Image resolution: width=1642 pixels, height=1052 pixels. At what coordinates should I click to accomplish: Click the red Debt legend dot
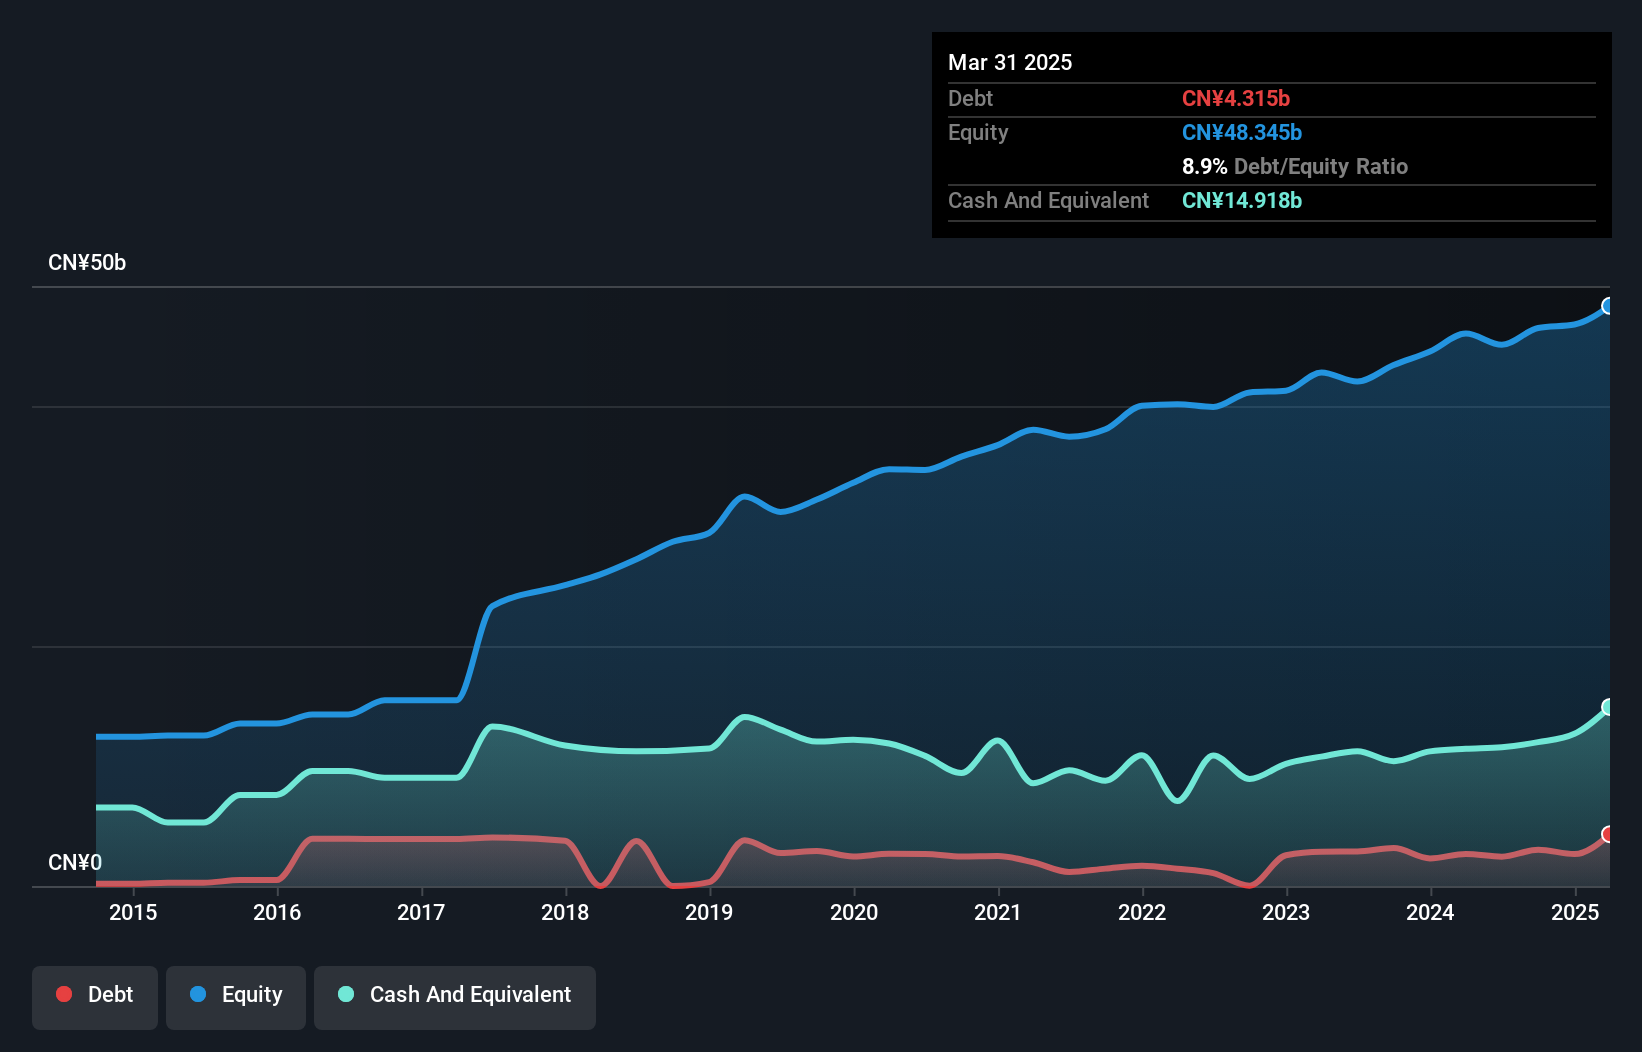[x=63, y=994]
